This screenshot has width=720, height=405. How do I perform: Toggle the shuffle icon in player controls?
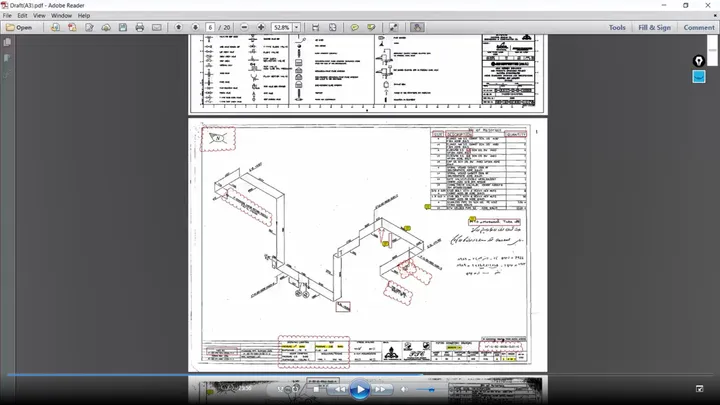[x=281, y=389]
